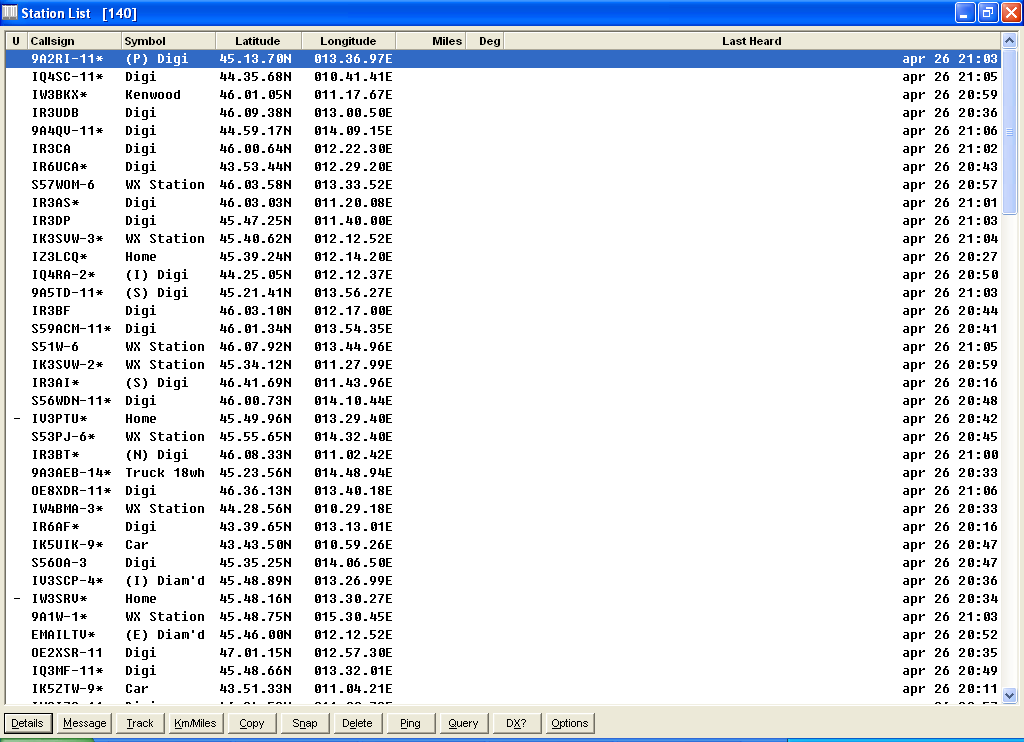Viewport: 1024px width, 742px height.
Task: Sort by the Longitude column header
Action: 348,41
